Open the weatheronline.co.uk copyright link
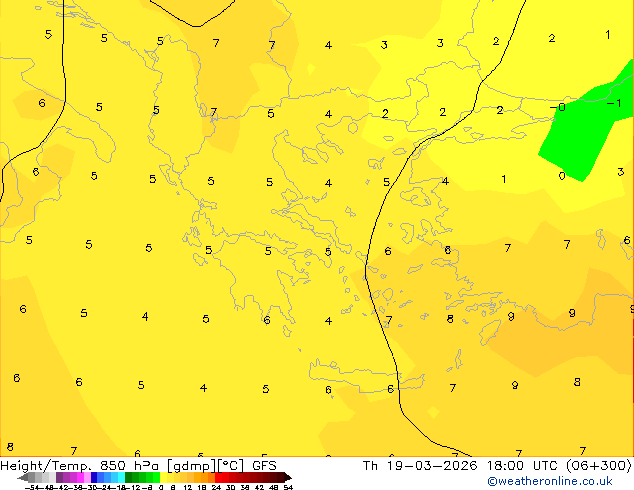 550,481
